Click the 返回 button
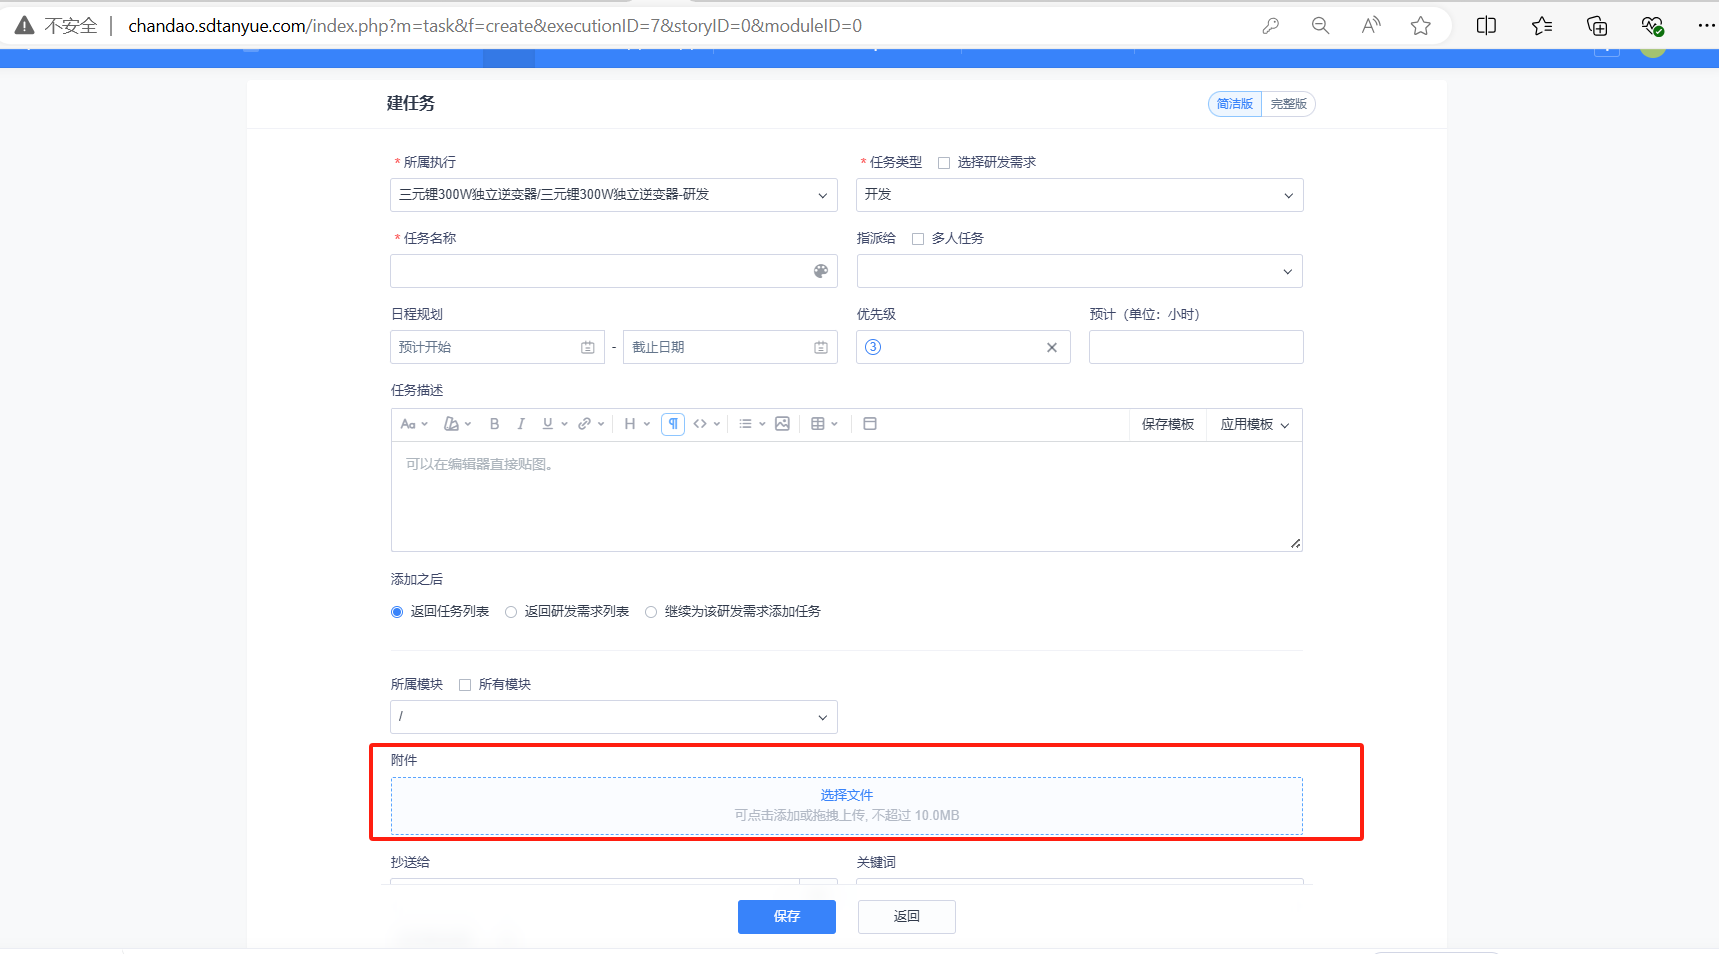 tap(907, 917)
